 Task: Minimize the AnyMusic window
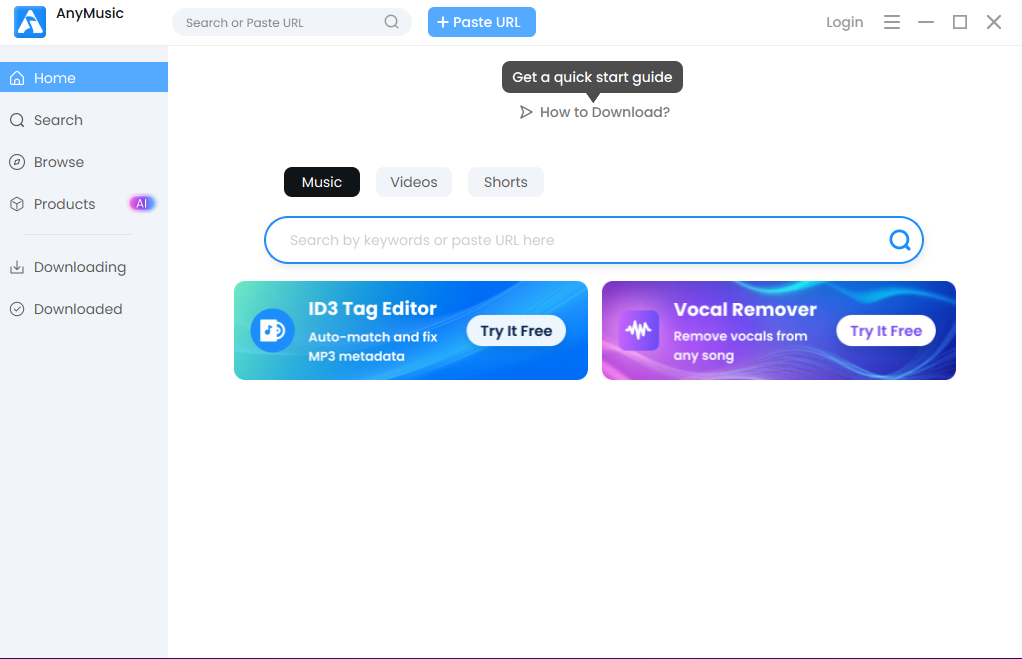pos(926,22)
